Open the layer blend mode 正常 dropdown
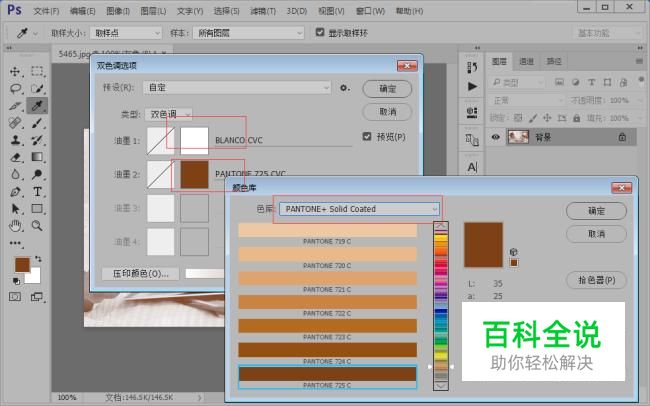The width and height of the screenshot is (650, 406). tap(526, 100)
